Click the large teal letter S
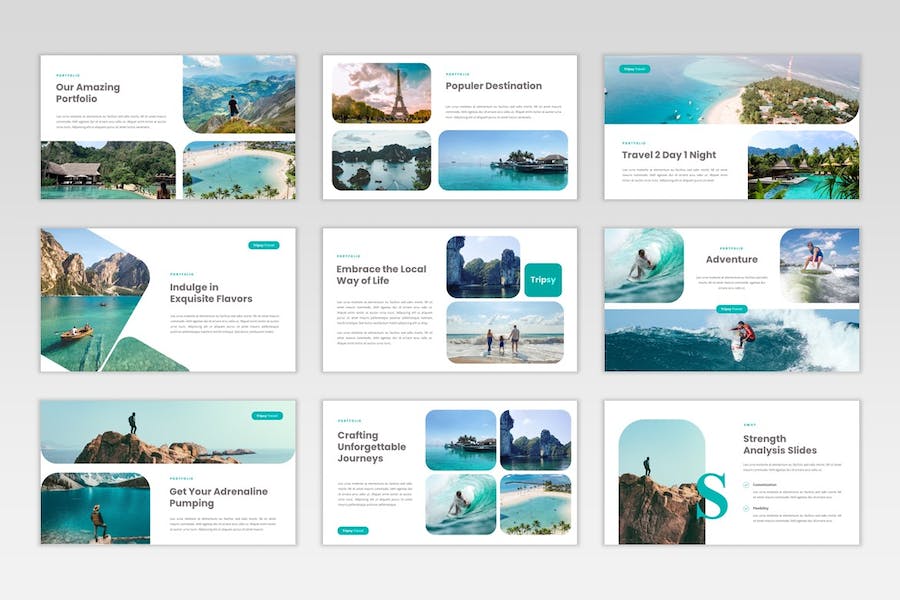The width and height of the screenshot is (900, 600). click(712, 497)
